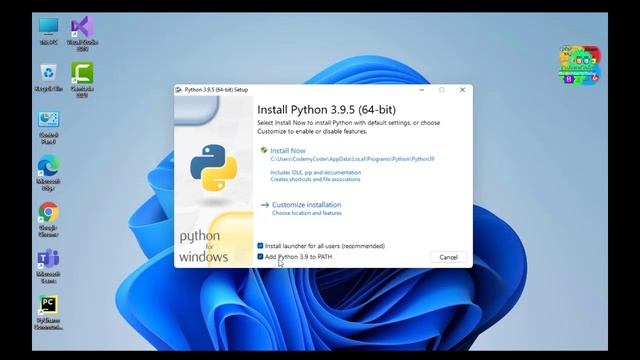Open the Recycle Bin desktop icon
This screenshot has height=360, width=640.
[x=49, y=77]
